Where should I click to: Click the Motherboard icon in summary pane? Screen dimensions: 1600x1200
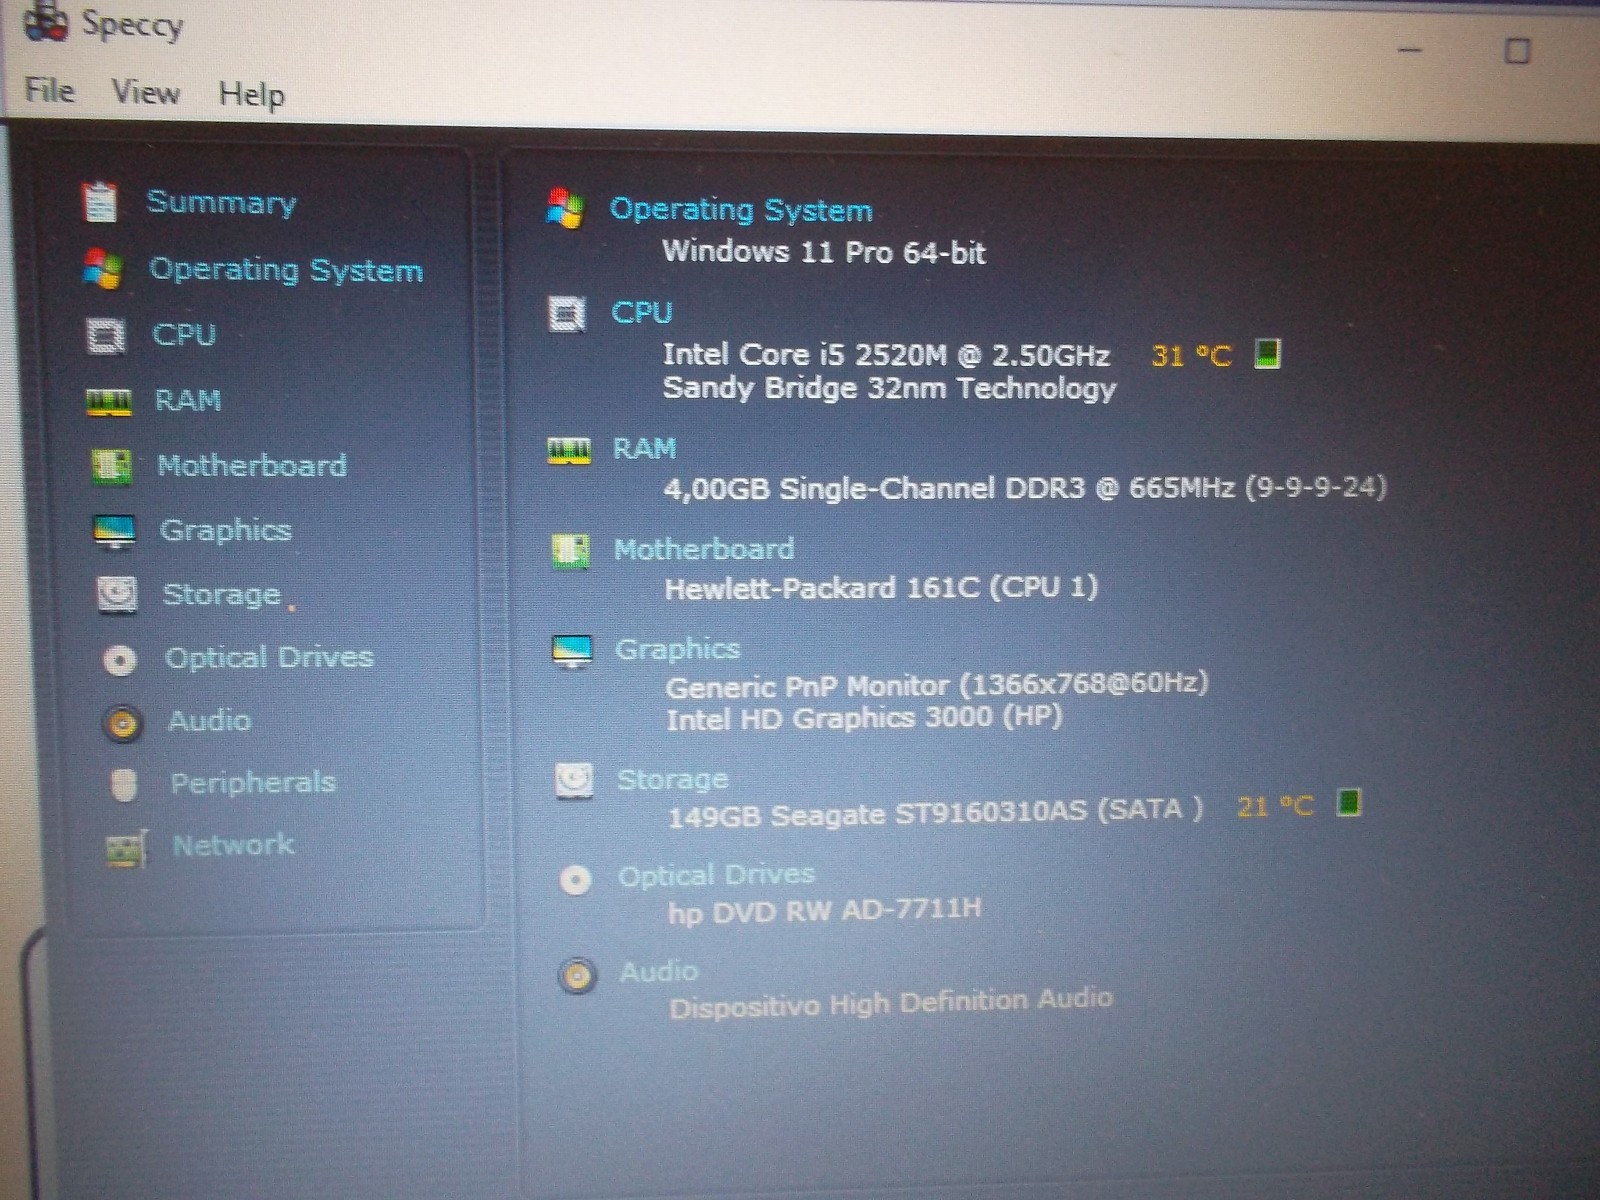point(570,552)
